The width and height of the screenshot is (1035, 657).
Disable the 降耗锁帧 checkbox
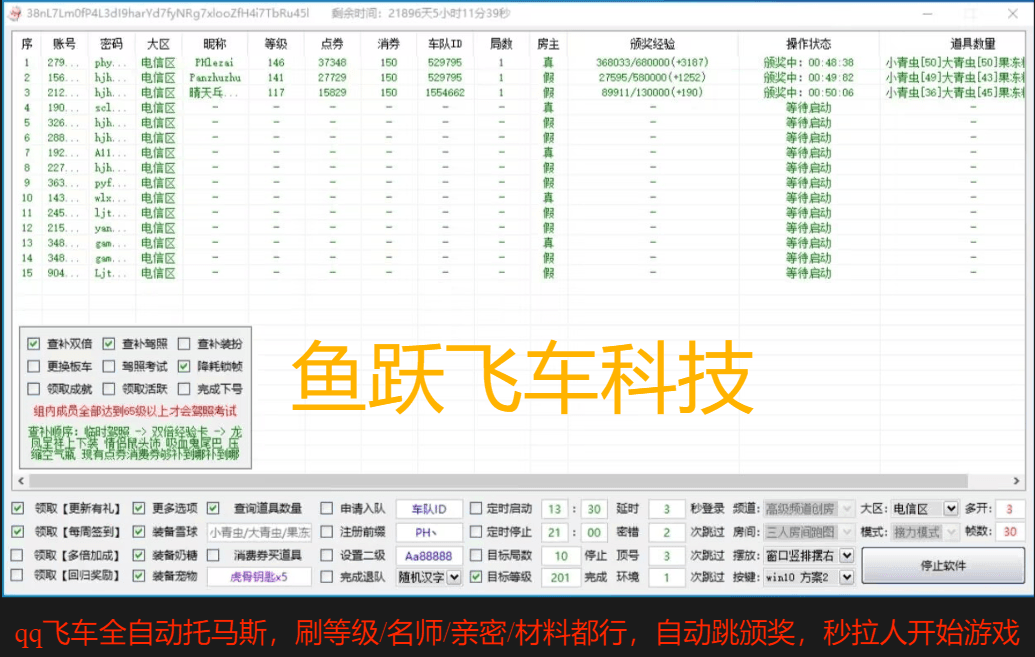pyautogui.click(x=184, y=366)
